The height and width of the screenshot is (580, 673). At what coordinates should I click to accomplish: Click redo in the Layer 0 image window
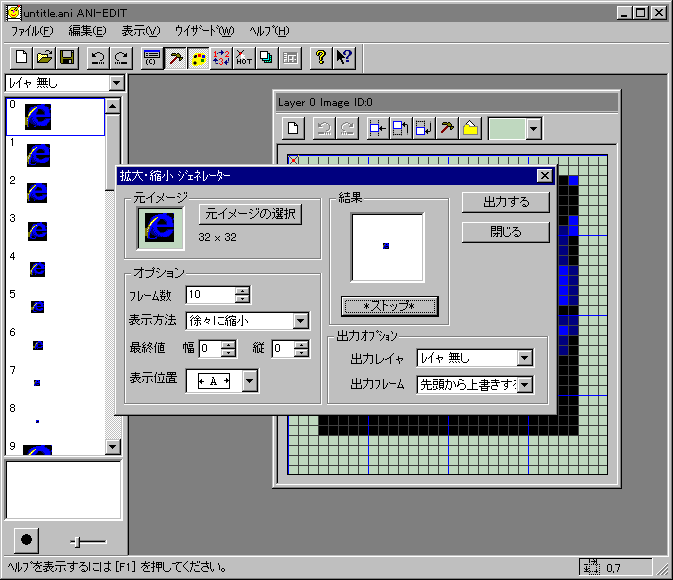coord(347,128)
